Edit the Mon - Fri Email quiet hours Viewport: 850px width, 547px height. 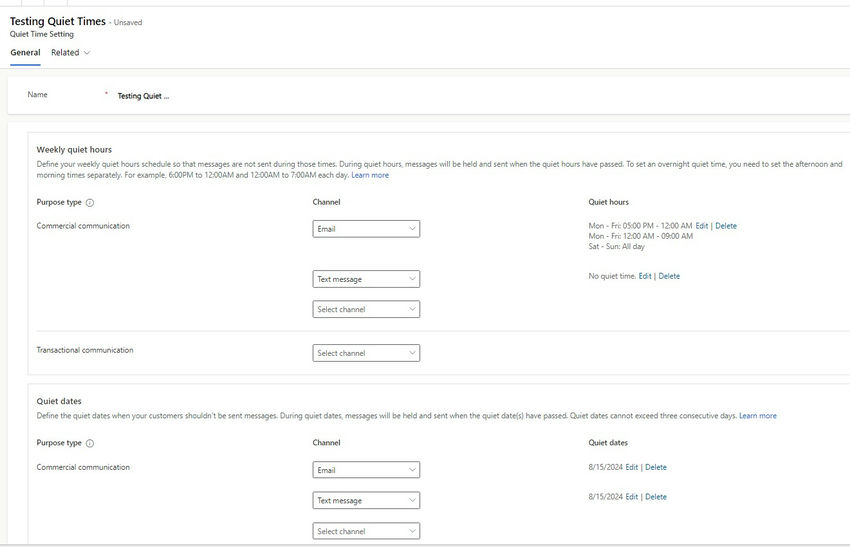pos(702,226)
